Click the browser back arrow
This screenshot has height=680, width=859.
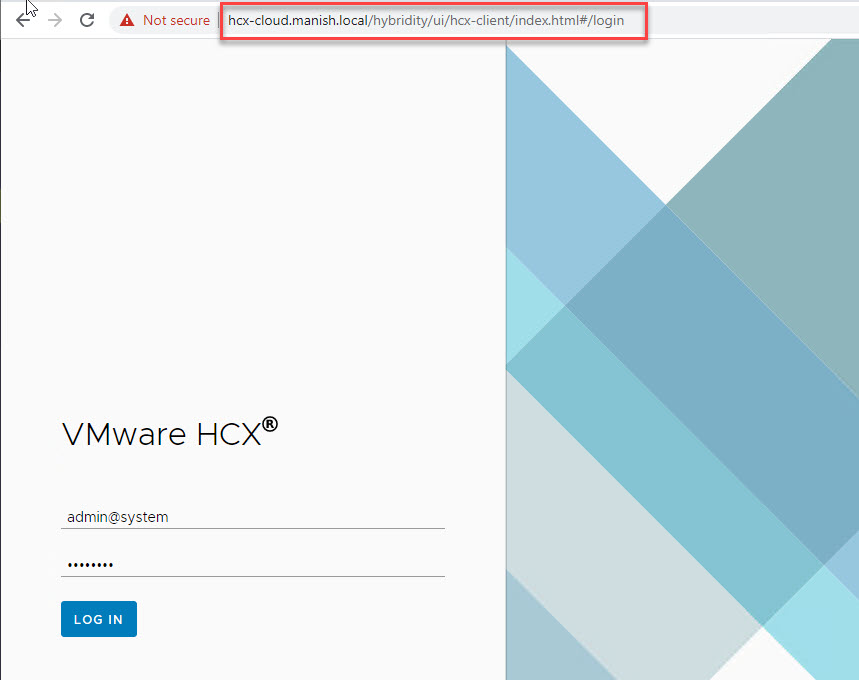[x=23, y=20]
